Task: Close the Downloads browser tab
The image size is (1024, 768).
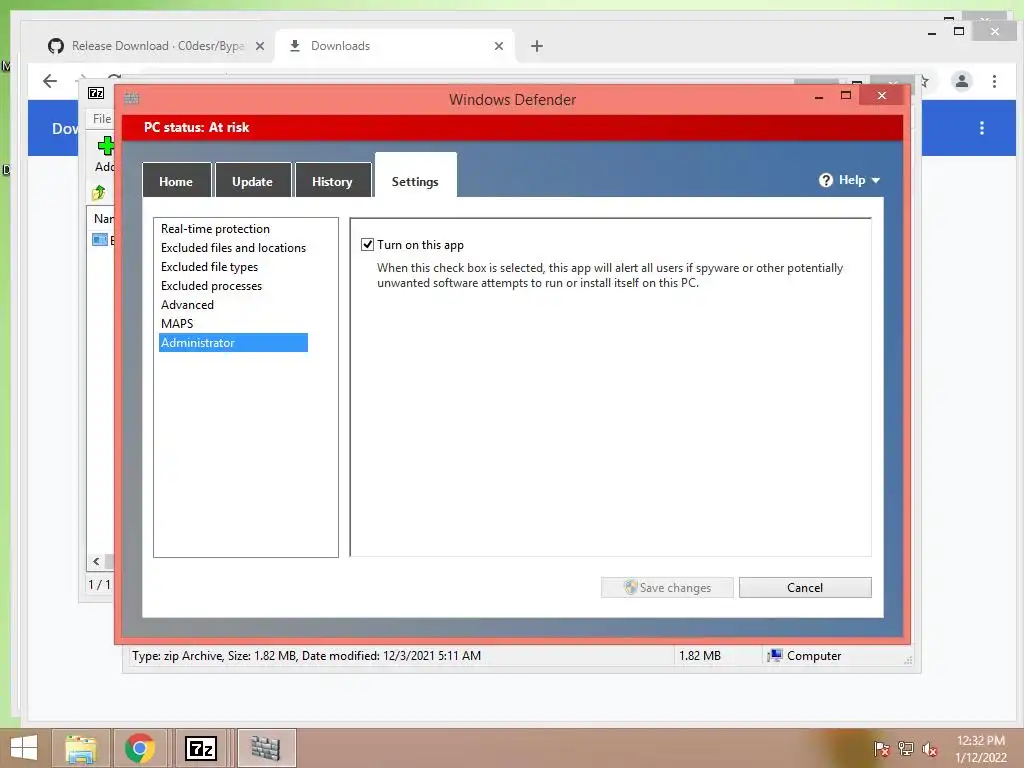Action: [499, 46]
